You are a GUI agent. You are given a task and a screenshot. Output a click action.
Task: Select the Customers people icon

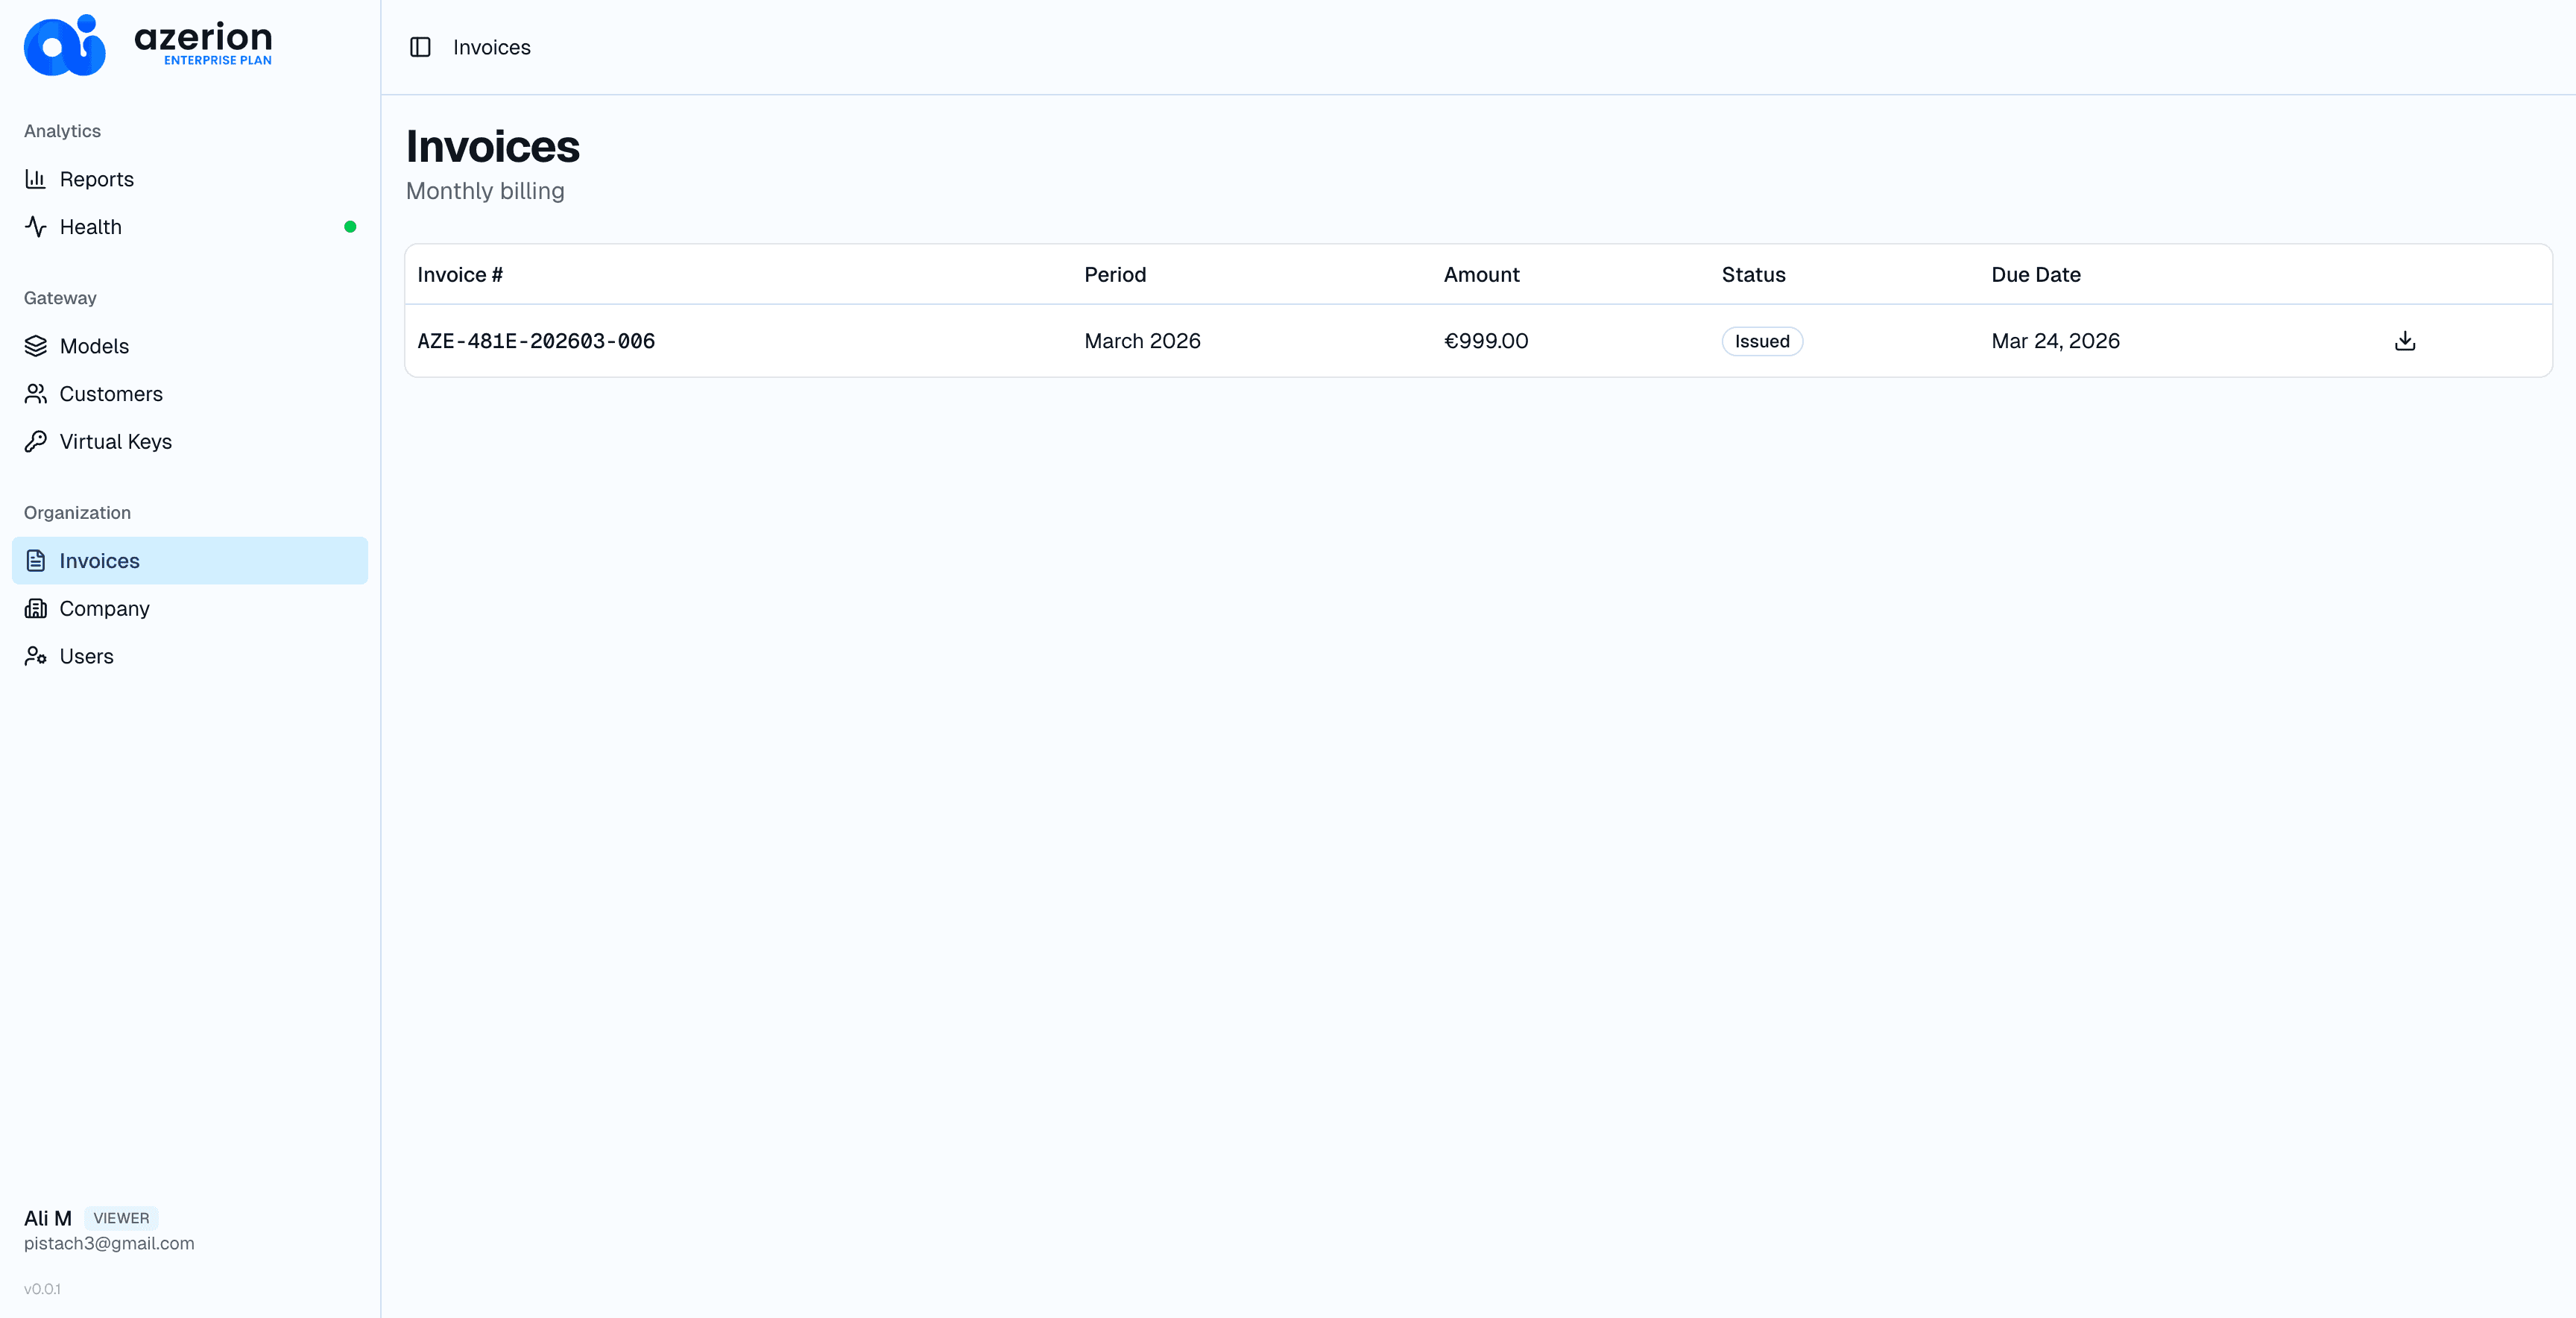click(36, 394)
